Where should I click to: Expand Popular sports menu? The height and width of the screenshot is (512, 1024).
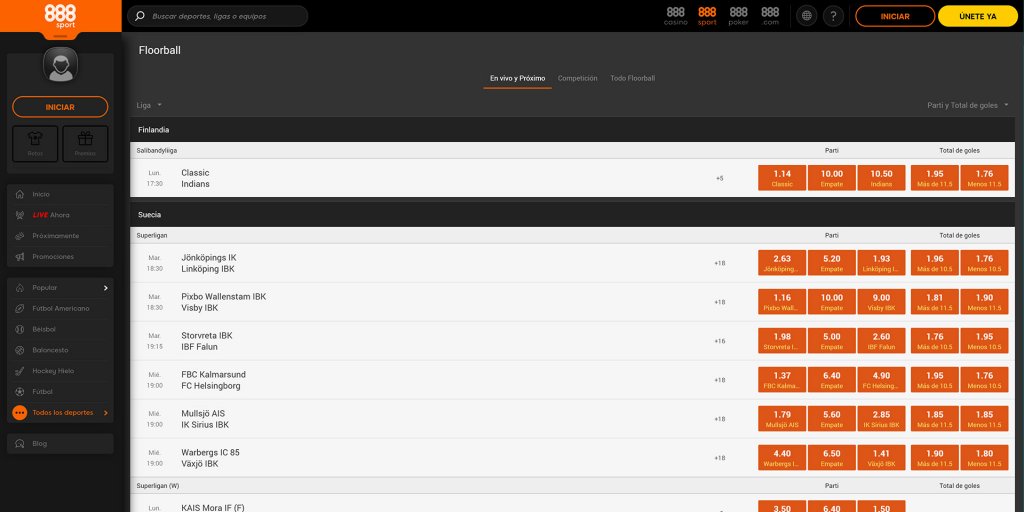(60, 287)
